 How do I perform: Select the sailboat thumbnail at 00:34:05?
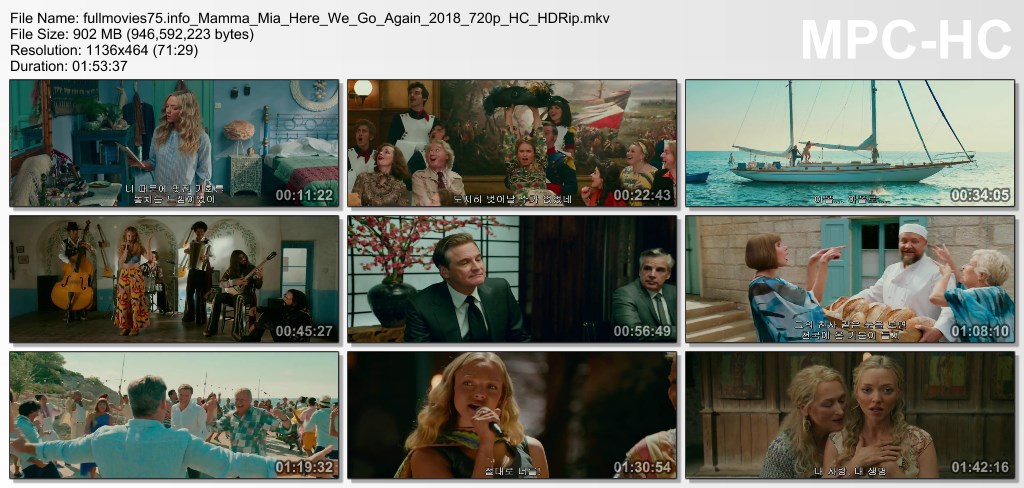(x=850, y=143)
